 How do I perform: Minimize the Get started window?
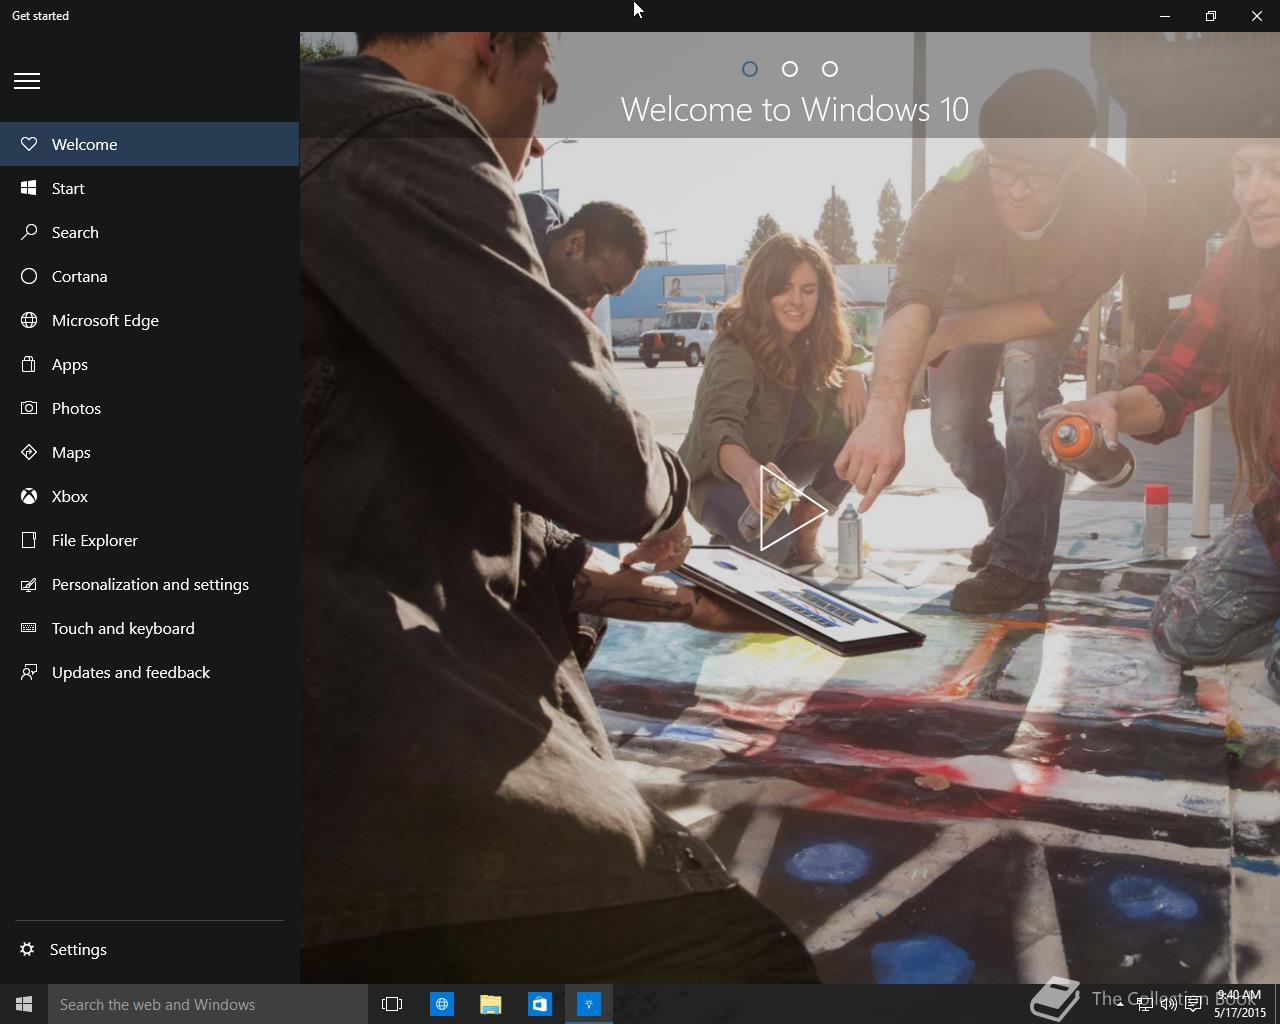click(x=1164, y=16)
